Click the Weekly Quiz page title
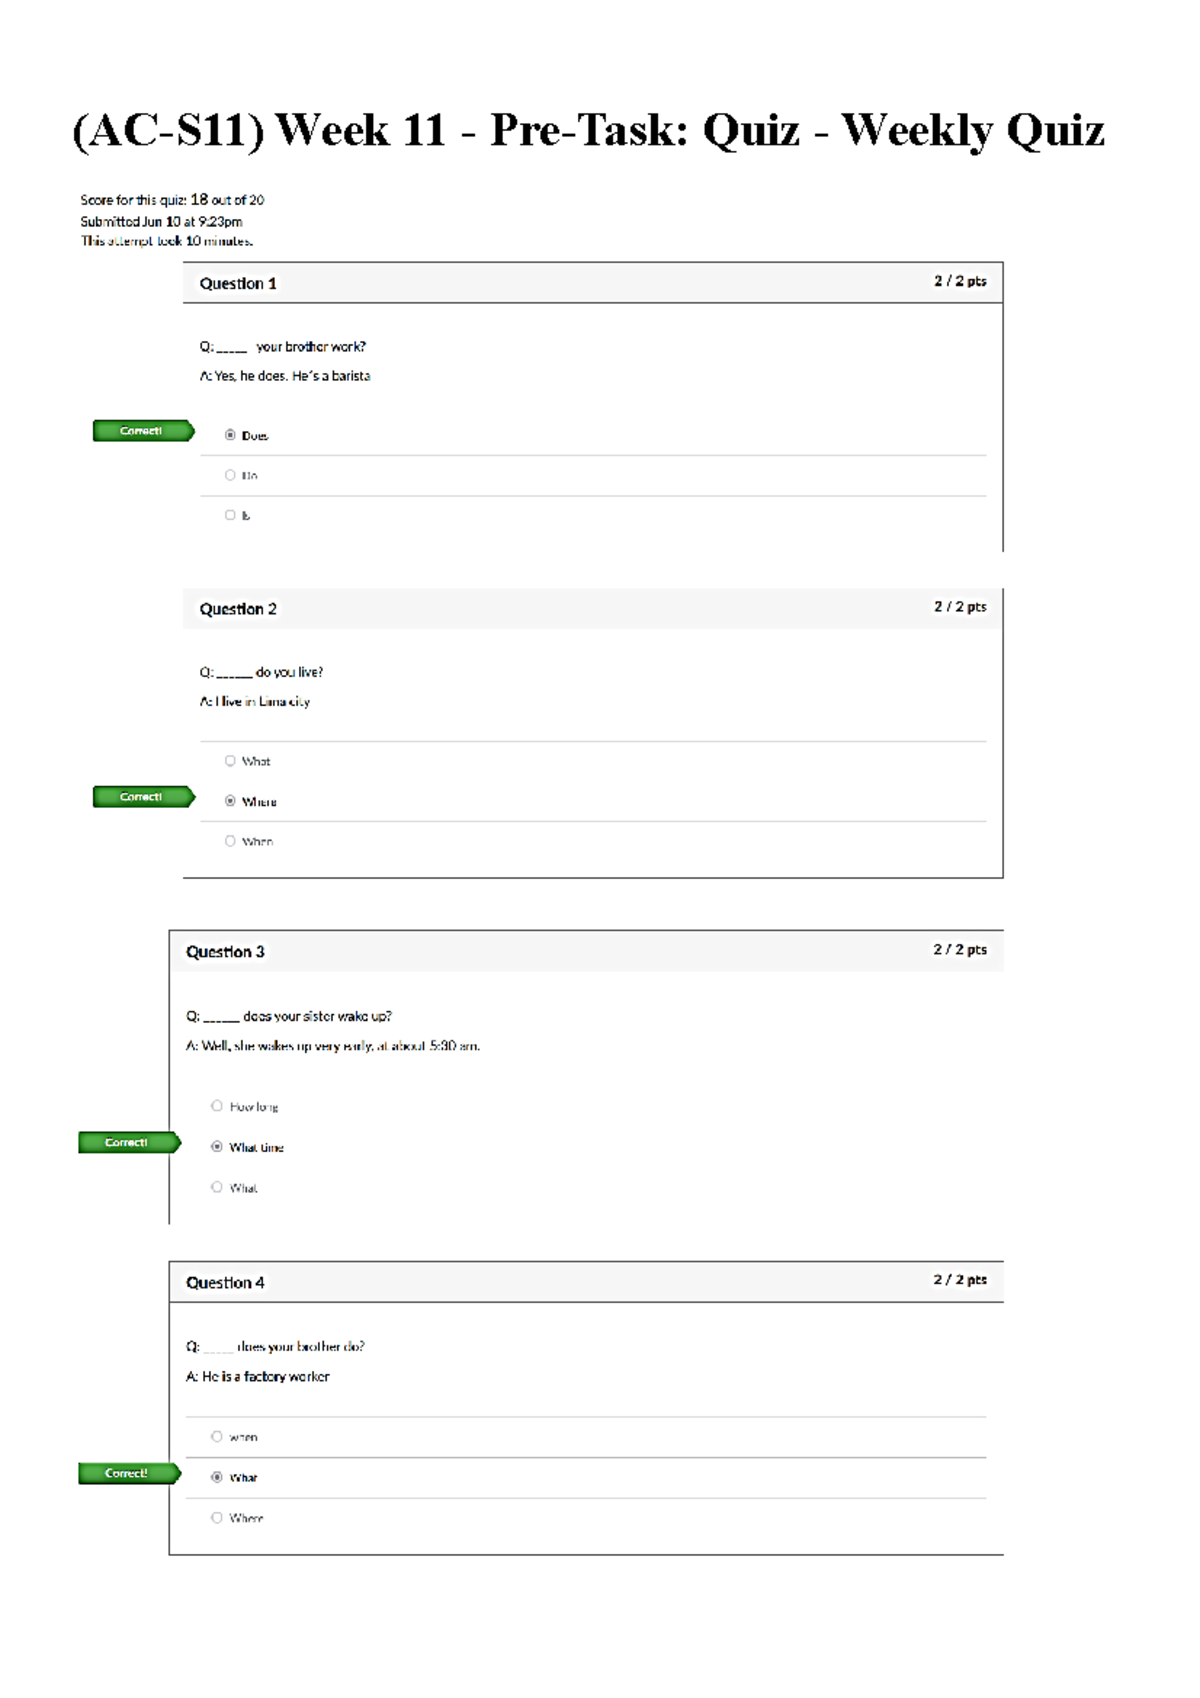This screenshot has height=1698, width=1200. (x=588, y=130)
